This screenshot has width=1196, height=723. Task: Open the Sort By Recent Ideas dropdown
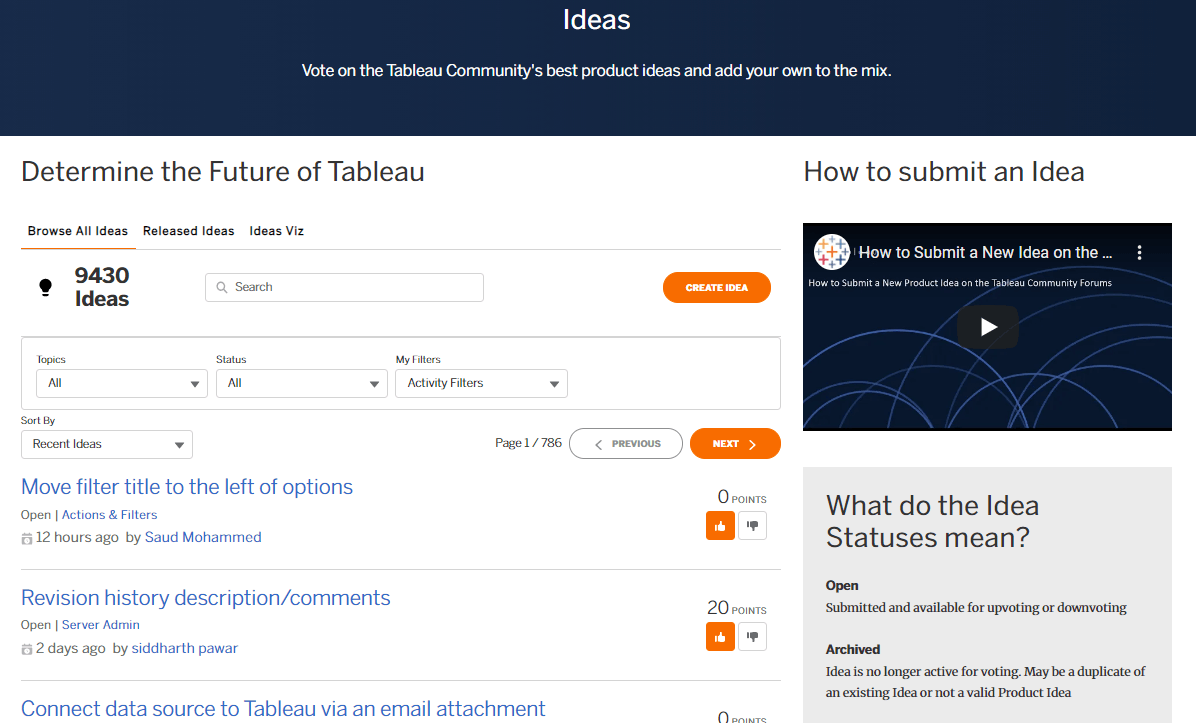(x=106, y=444)
